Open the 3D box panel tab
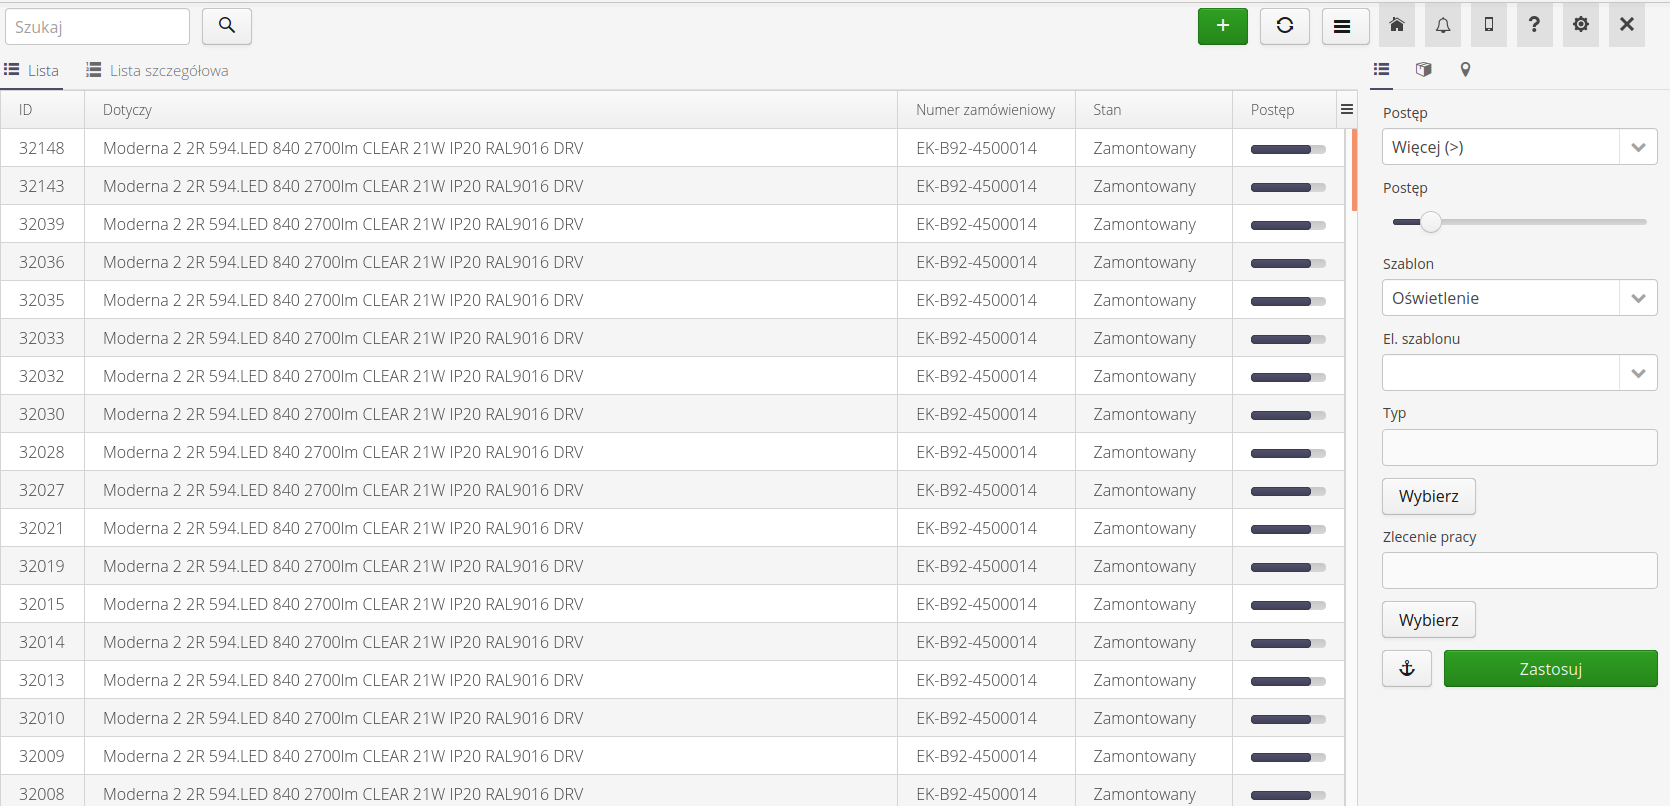This screenshot has height=806, width=1670. [x=1423, y=70]
